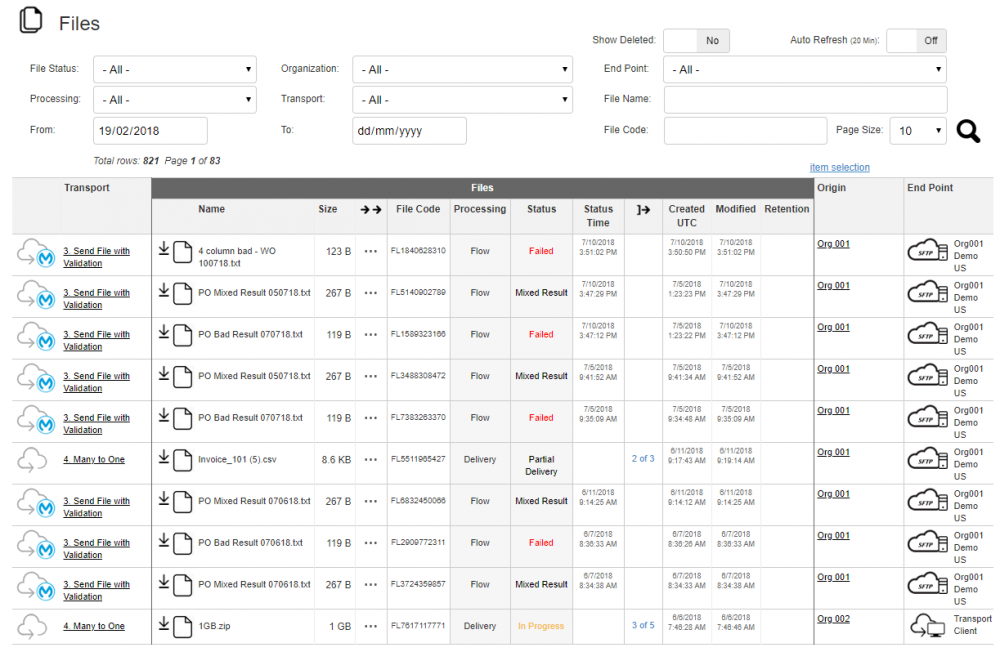Open the File Status dropdown
The image size is (1000, 652).
pos(175,70)
